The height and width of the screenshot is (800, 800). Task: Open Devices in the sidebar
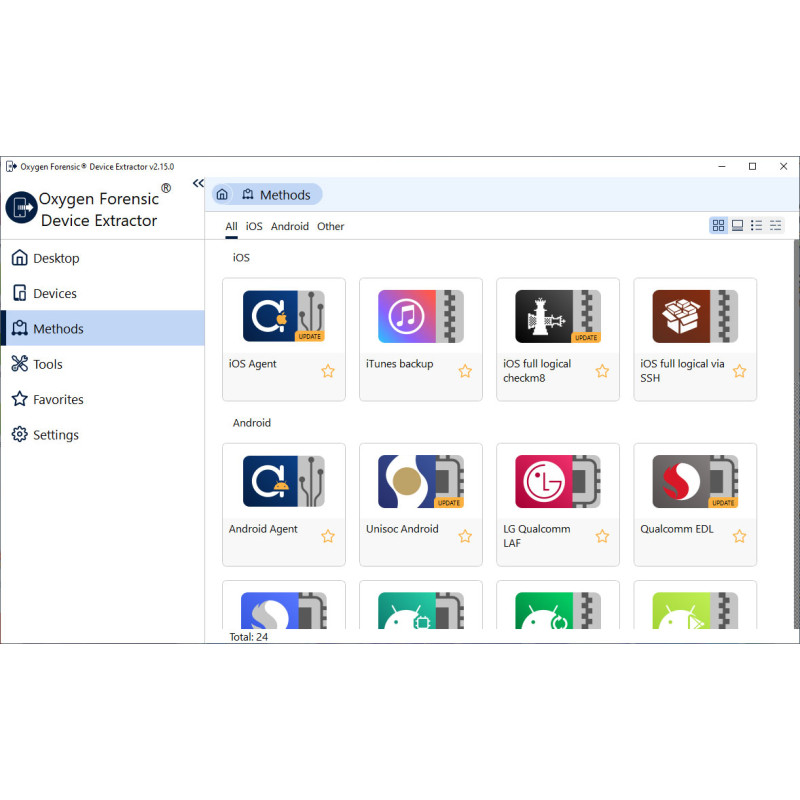tap(102, 293)
